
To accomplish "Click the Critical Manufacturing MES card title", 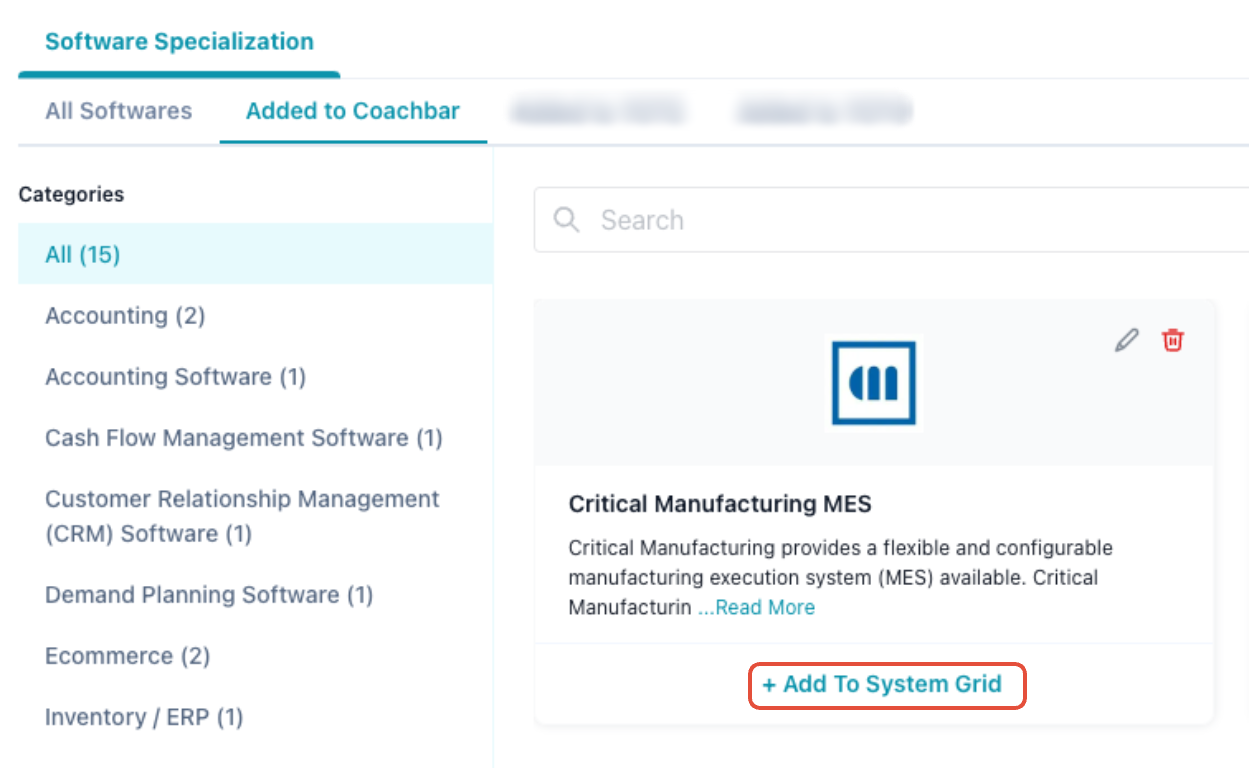I will pos(719,504).
